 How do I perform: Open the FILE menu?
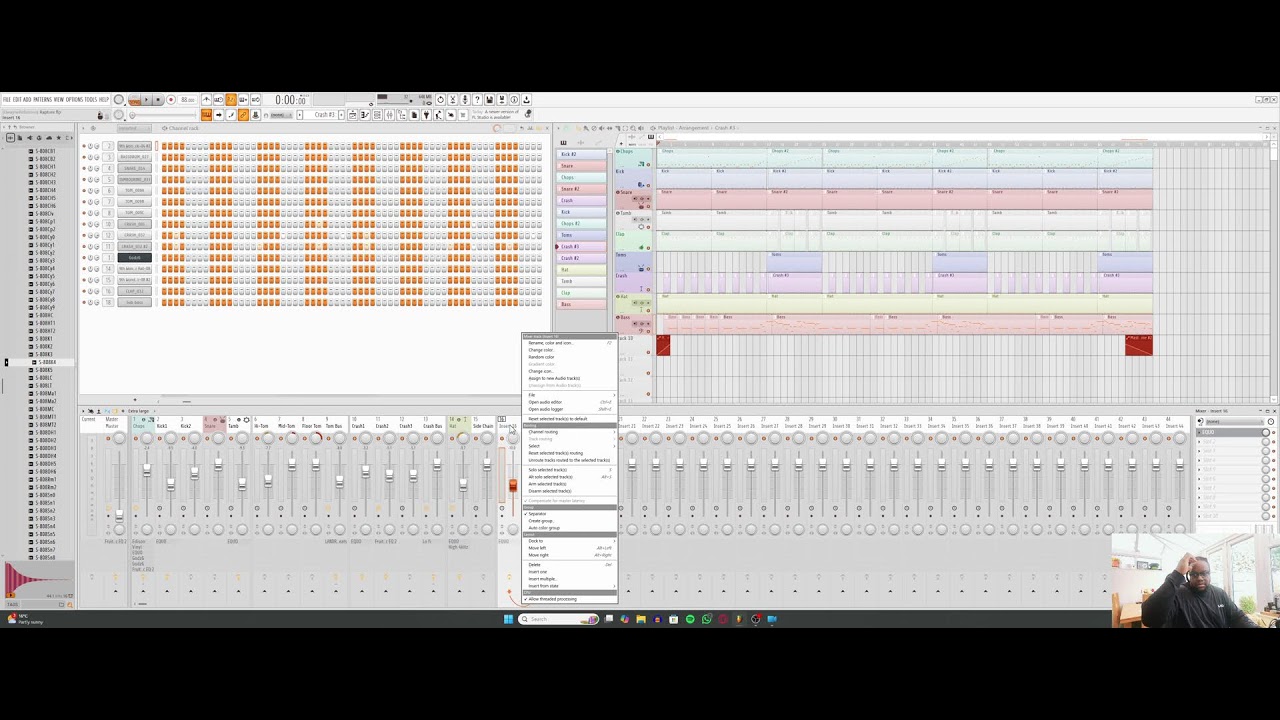8,99
